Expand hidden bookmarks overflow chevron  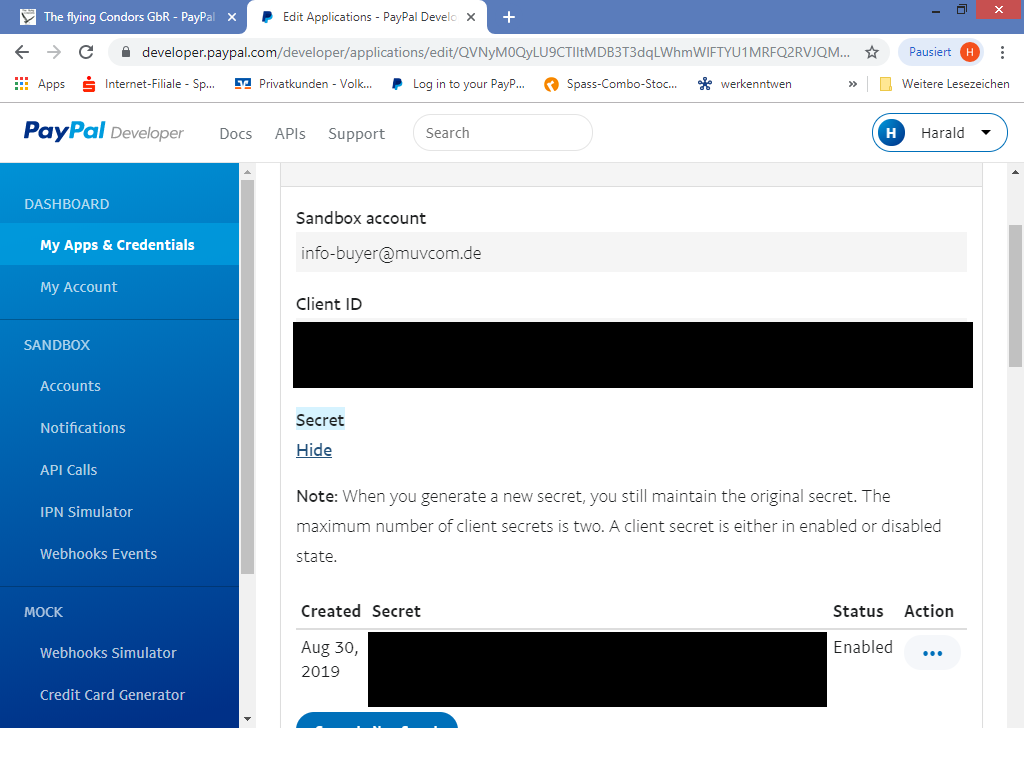(x=853, y=84)
